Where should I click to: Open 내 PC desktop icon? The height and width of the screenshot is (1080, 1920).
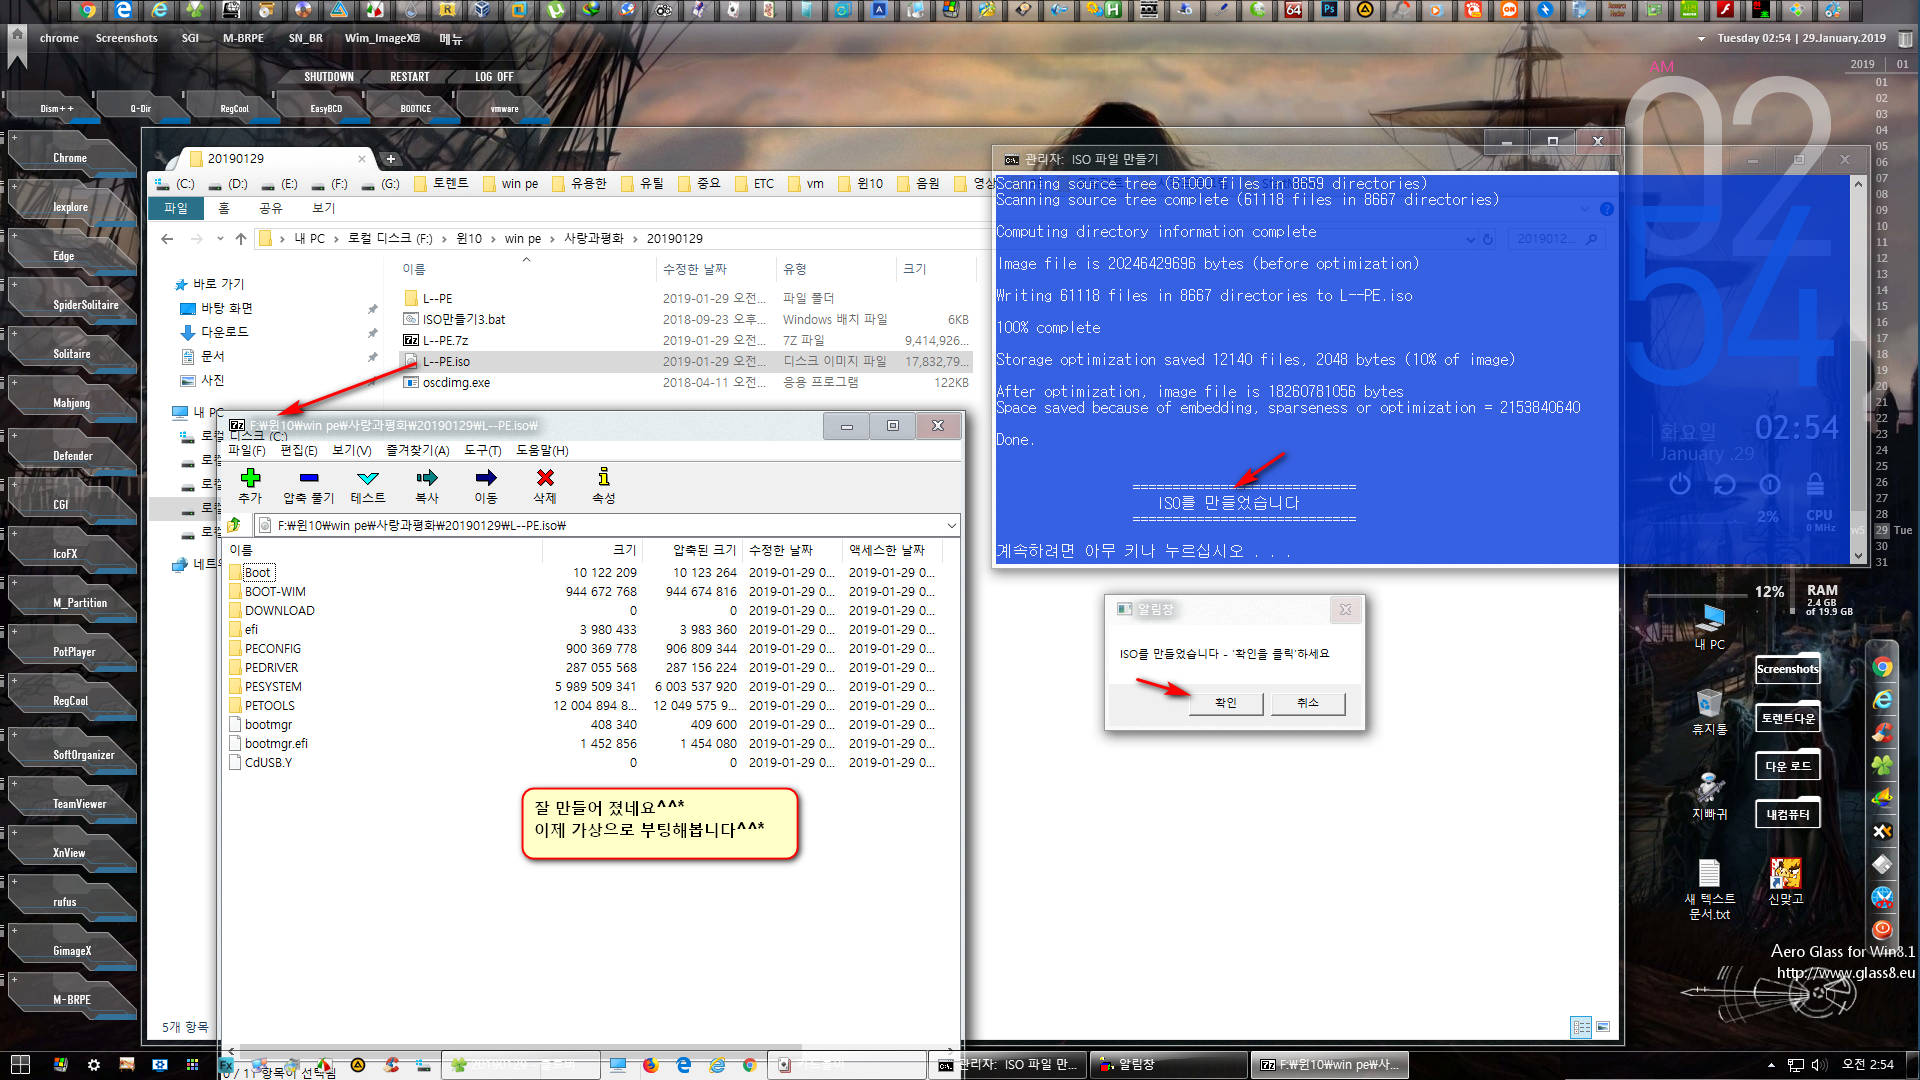click(1709, 627)
